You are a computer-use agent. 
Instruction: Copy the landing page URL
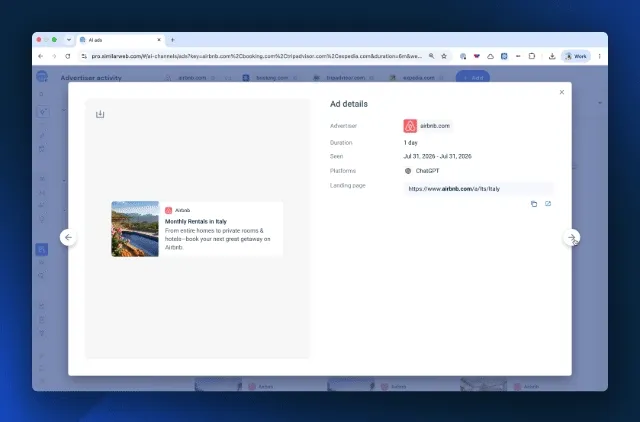coord(533,204)
